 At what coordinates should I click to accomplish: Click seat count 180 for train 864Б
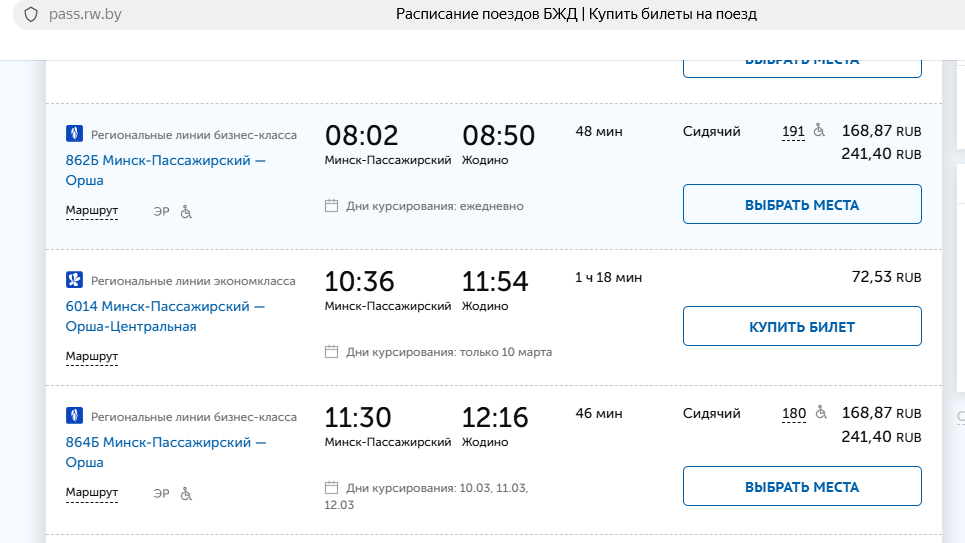click(794, 414)
